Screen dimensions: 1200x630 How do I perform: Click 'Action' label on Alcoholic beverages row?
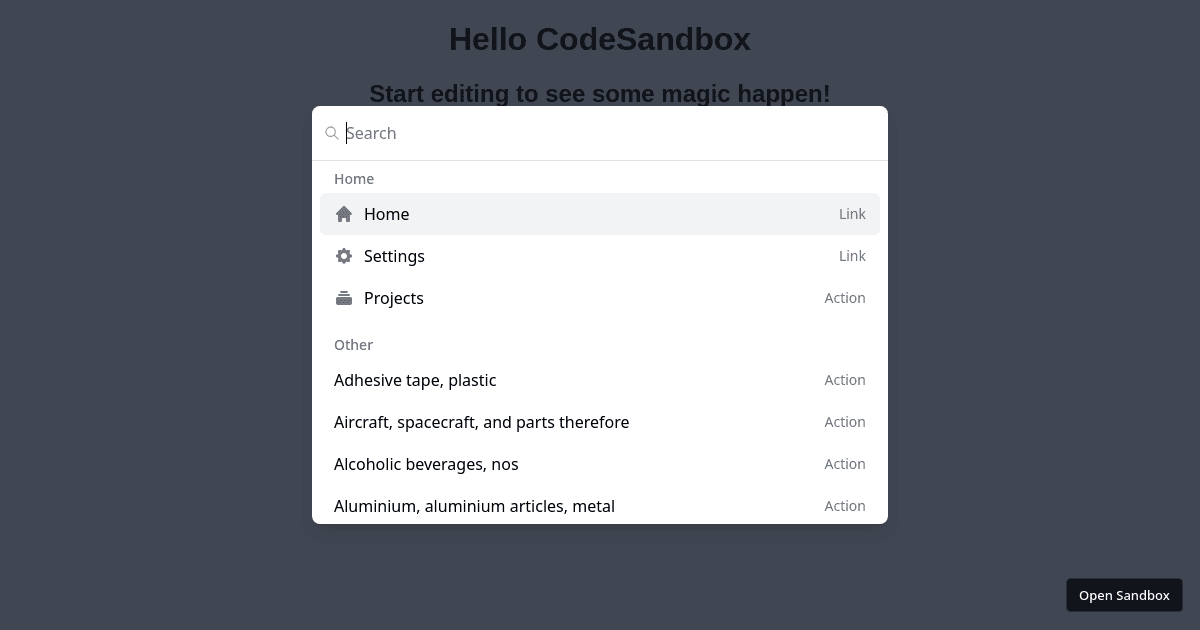click(x=845, y=464)
